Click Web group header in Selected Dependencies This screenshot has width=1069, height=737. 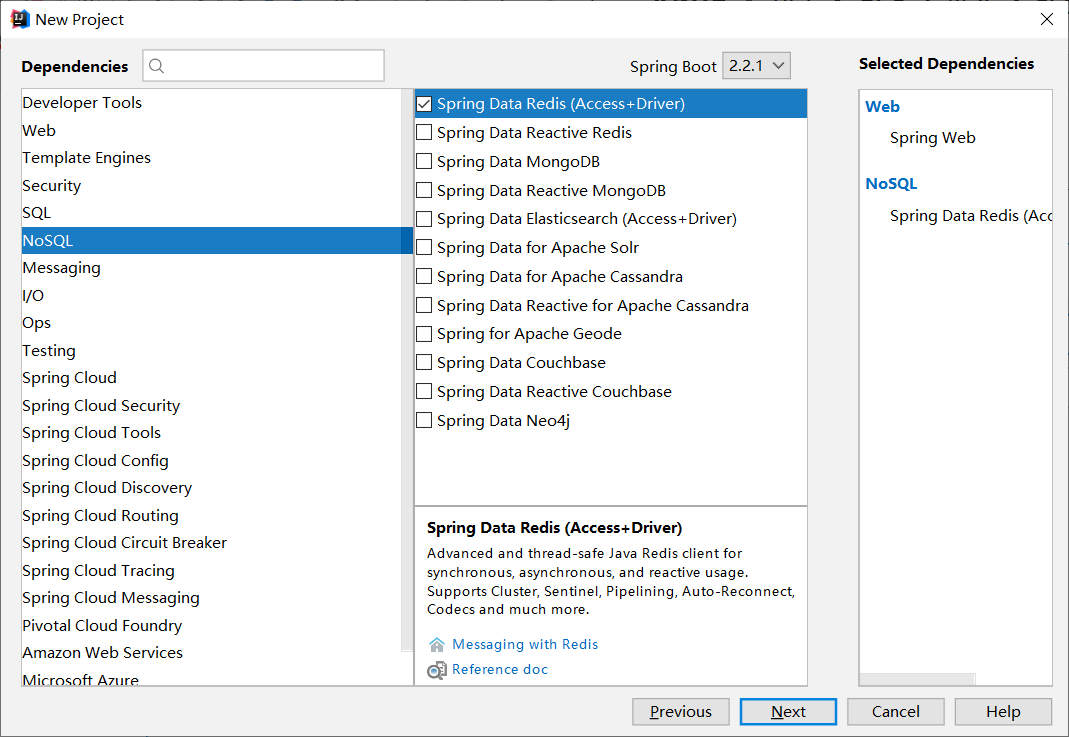pos(882,107)
